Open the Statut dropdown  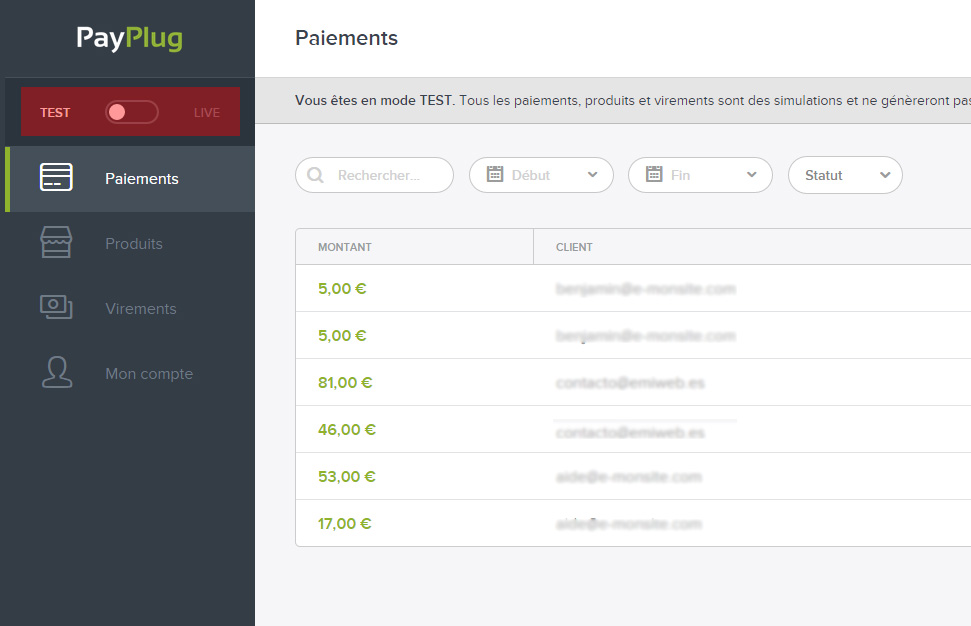[845, 174]
